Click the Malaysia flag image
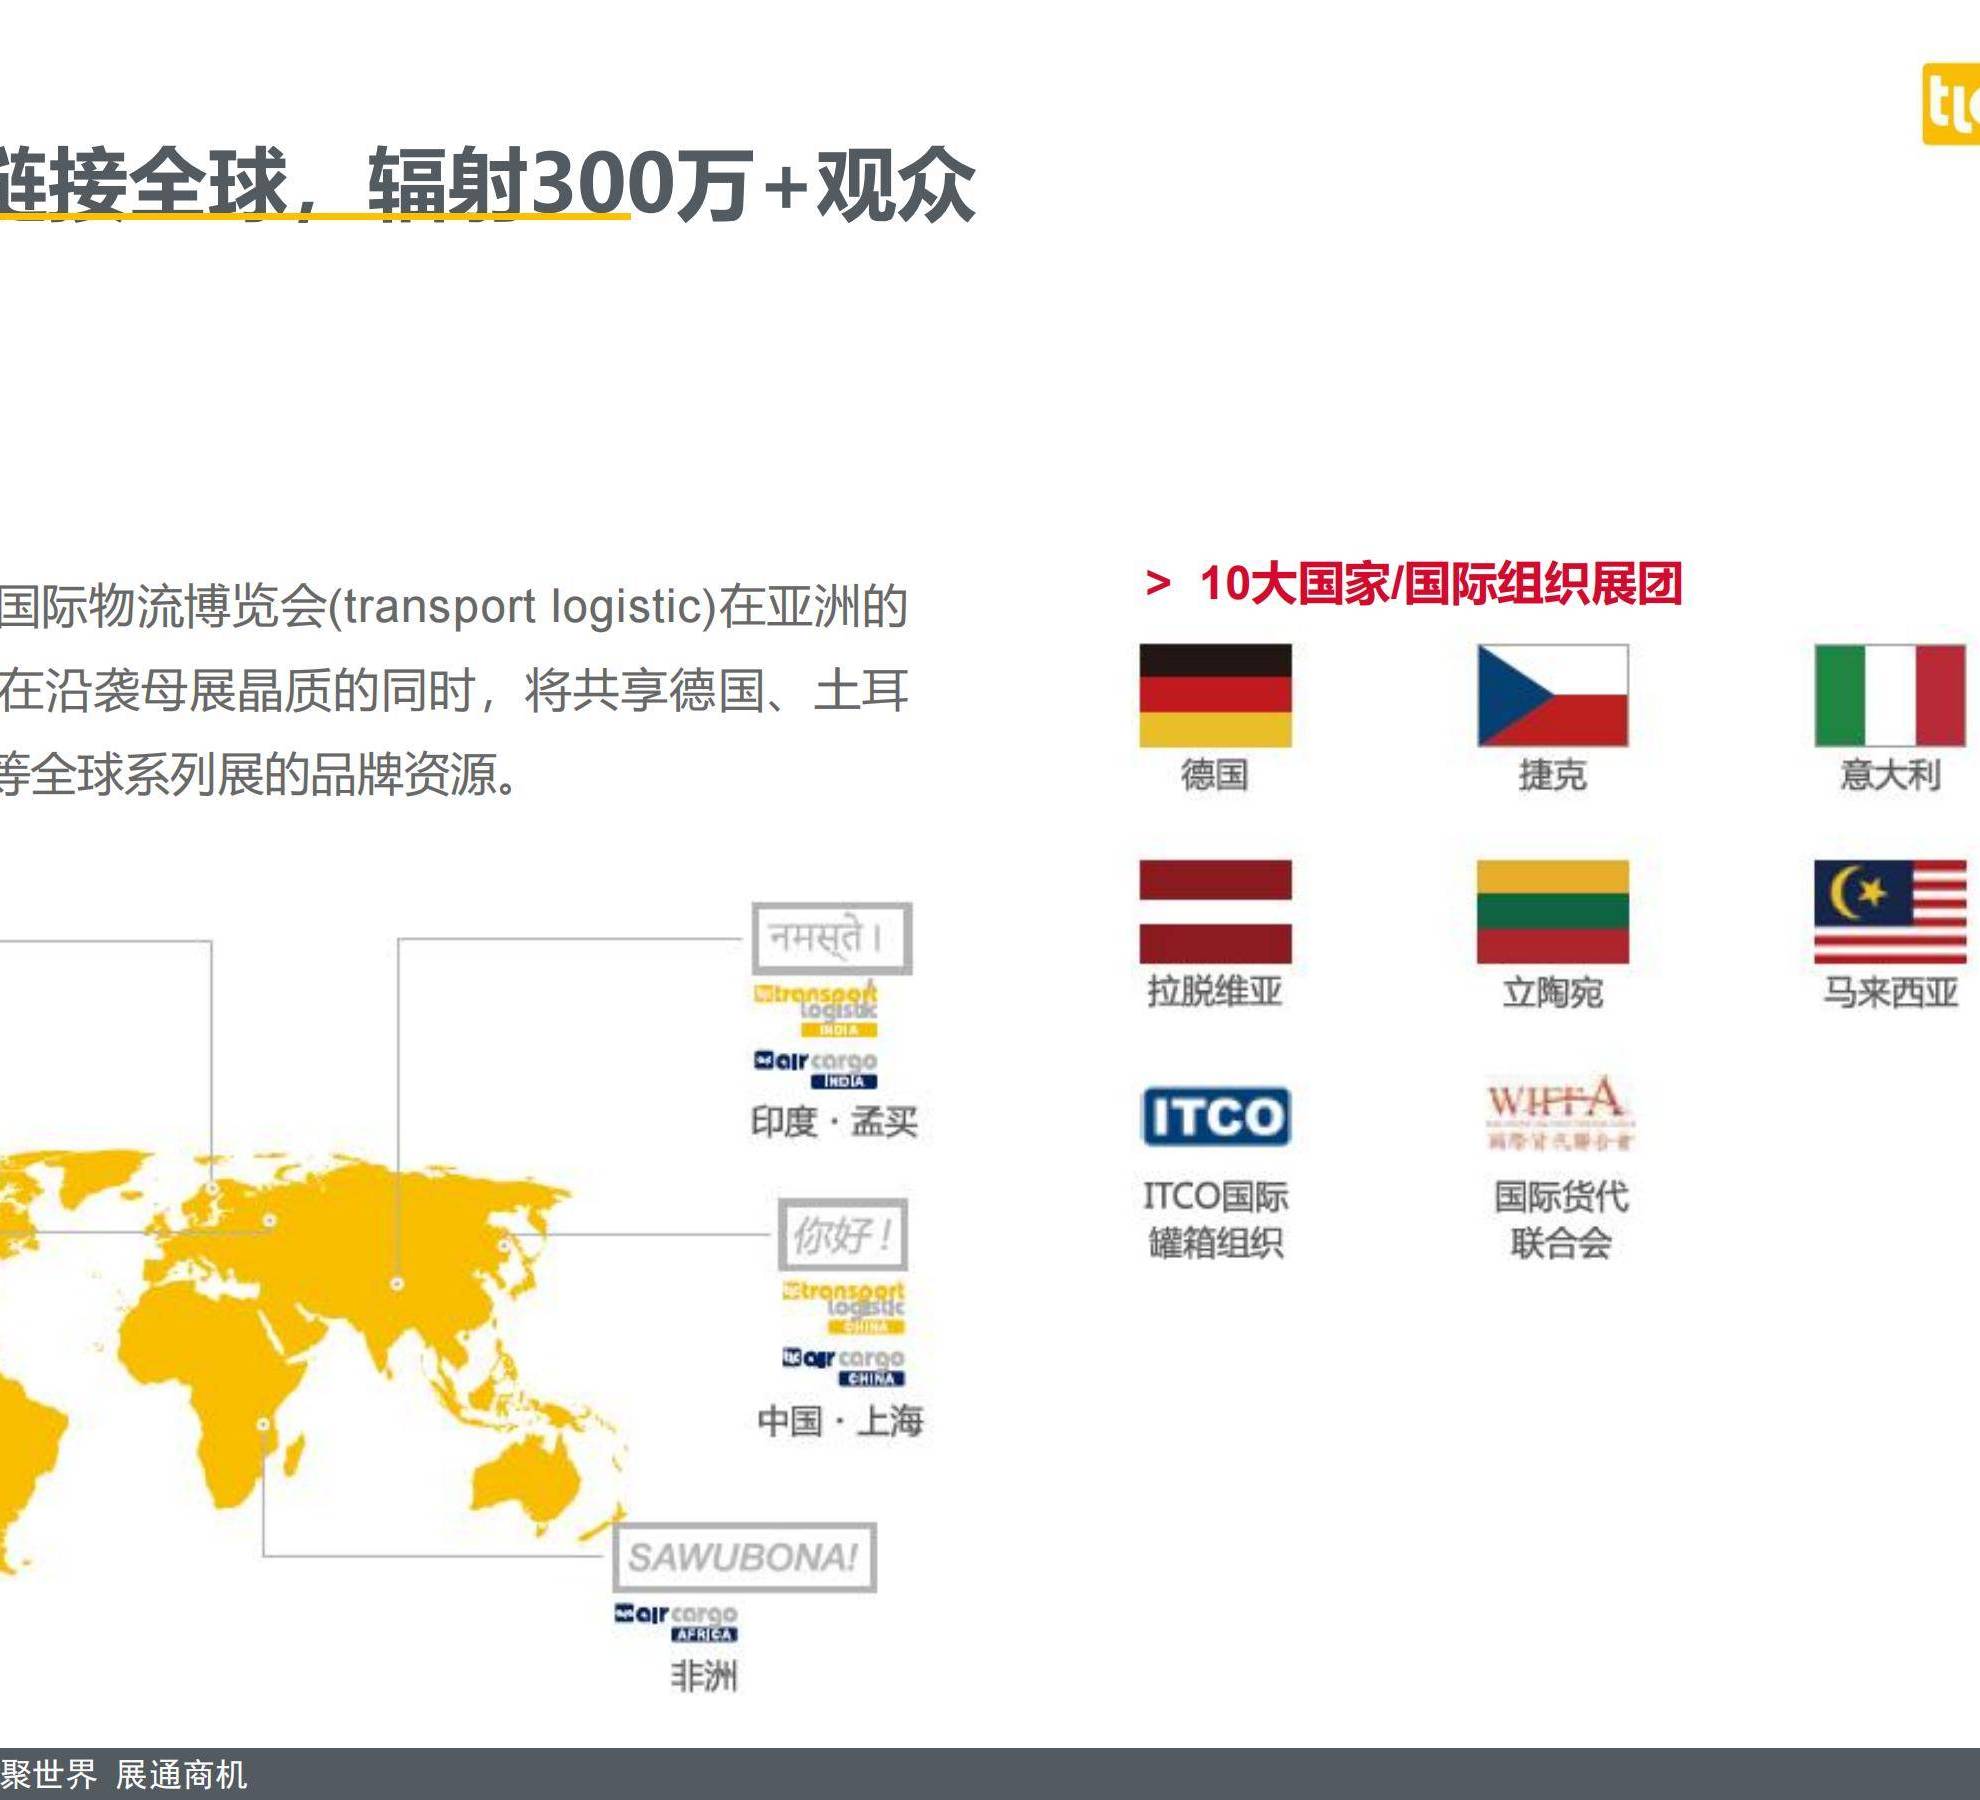Viewport: 1980px width, 1800px height. click(1890, 911)
